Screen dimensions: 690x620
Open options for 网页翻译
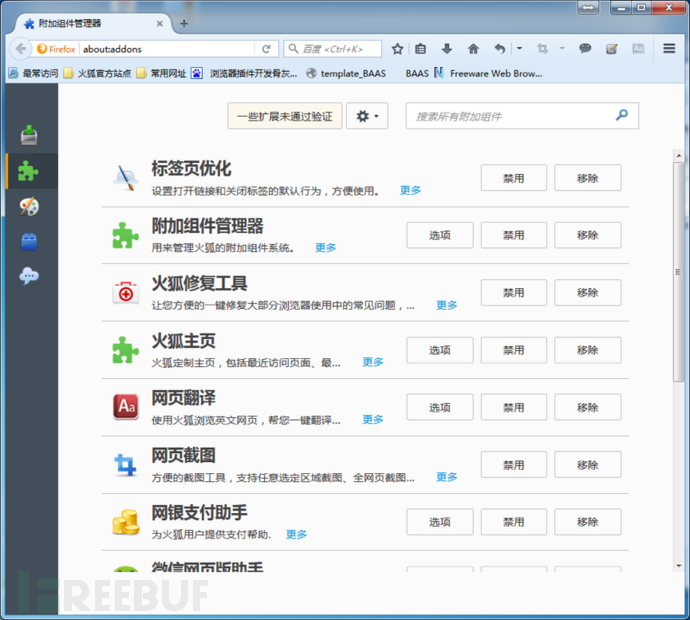440,407
